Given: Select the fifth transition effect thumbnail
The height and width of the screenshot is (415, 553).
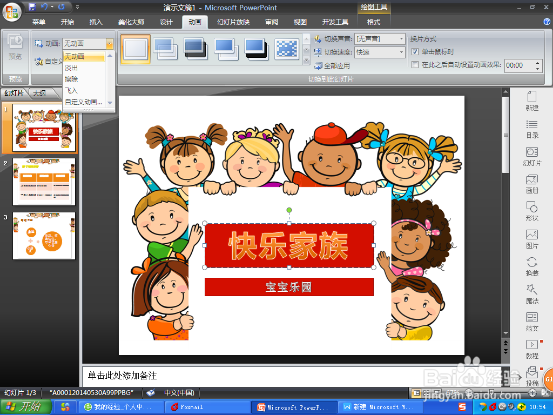Looking at the screenshot, I should point(256,49).
